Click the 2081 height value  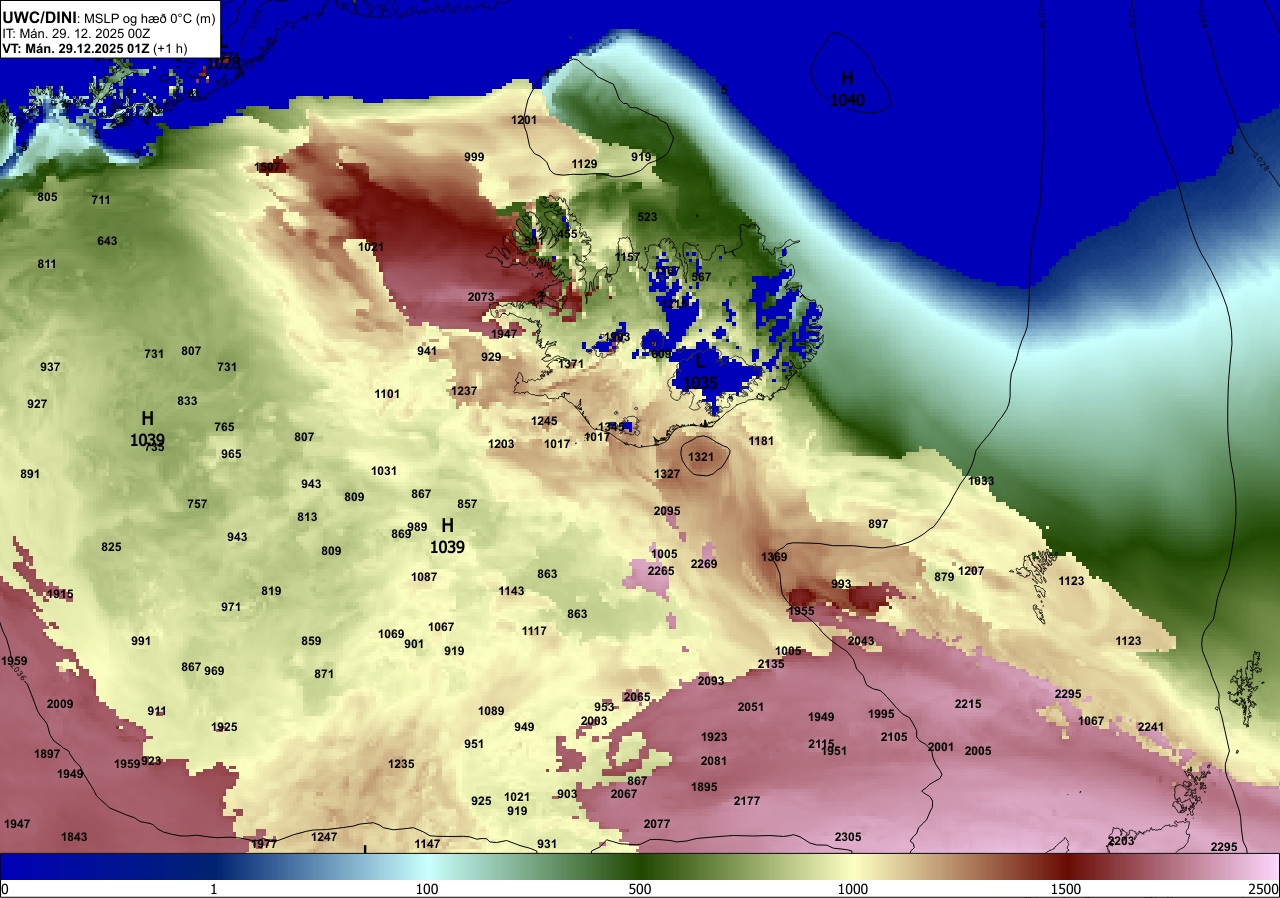coord(714,761)
